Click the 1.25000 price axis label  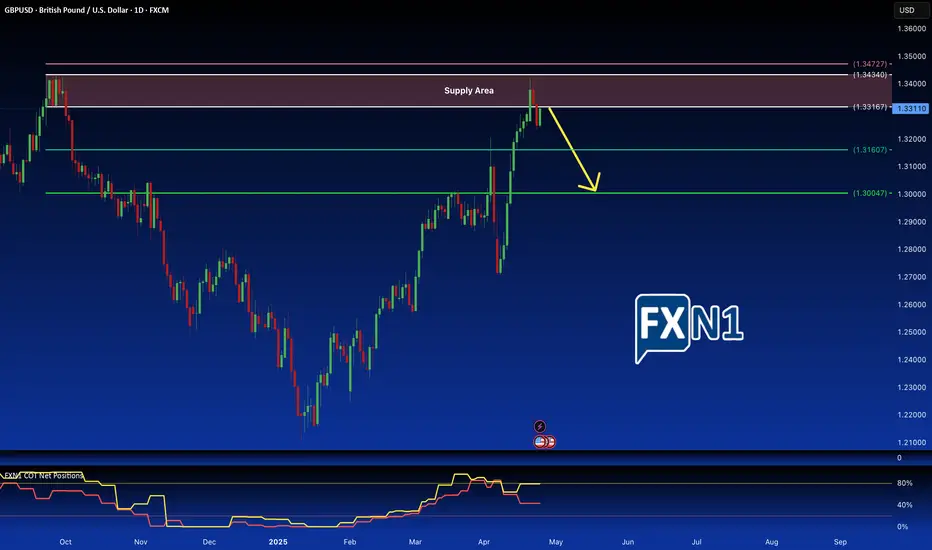pyautogui.click(x=912, y=332)
